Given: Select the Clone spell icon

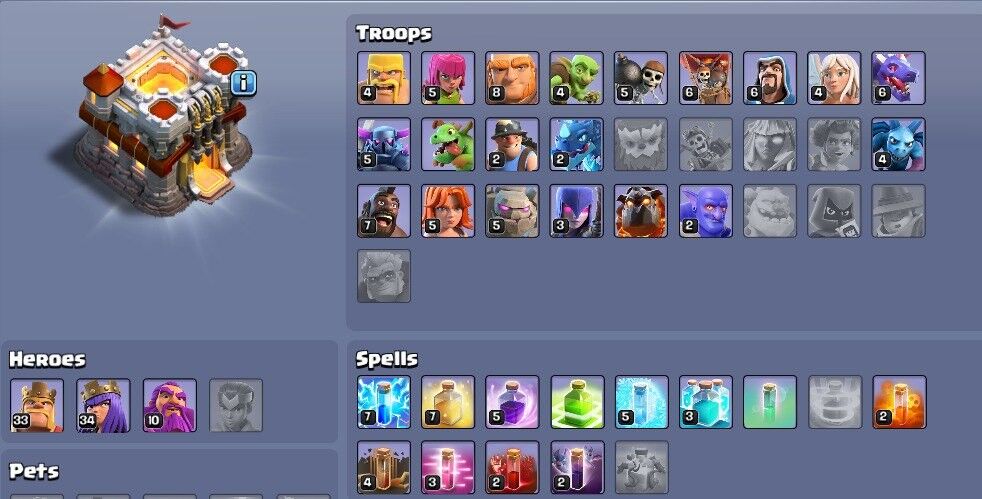Looking at the screenshot, I should (x=705, y=402).
